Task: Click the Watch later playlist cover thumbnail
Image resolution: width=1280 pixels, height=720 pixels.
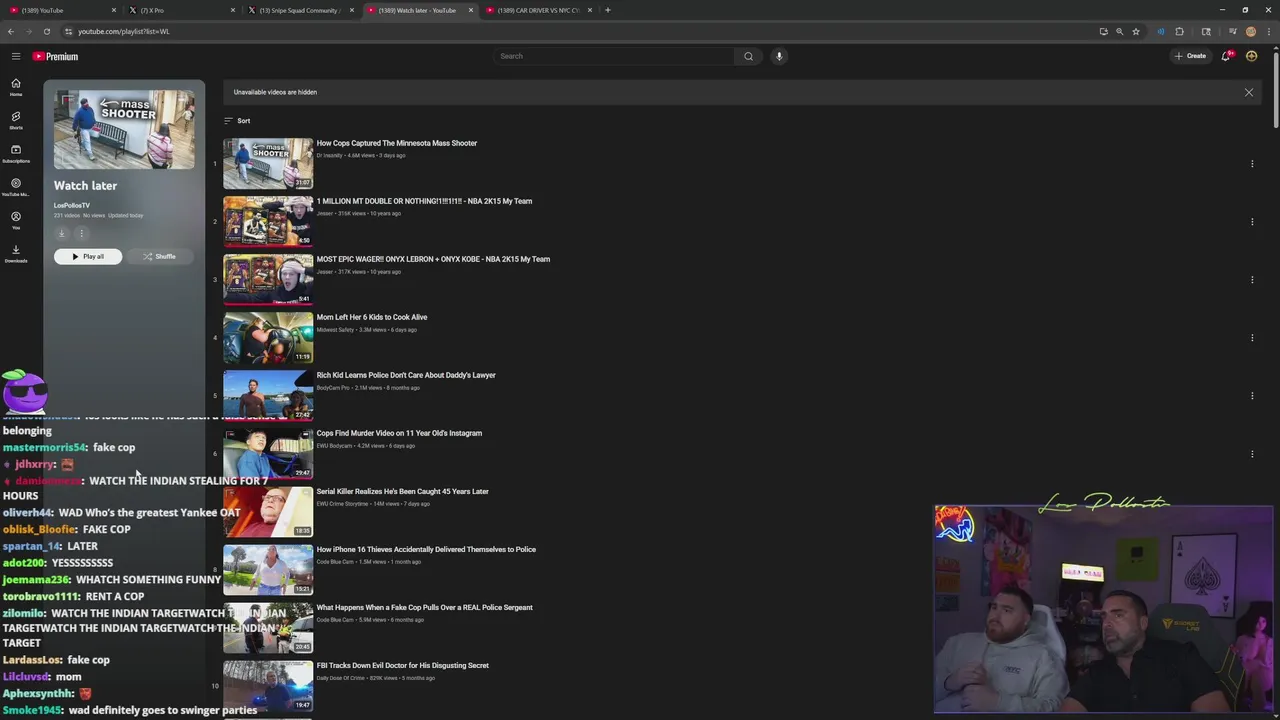Action: coord(124,130)
